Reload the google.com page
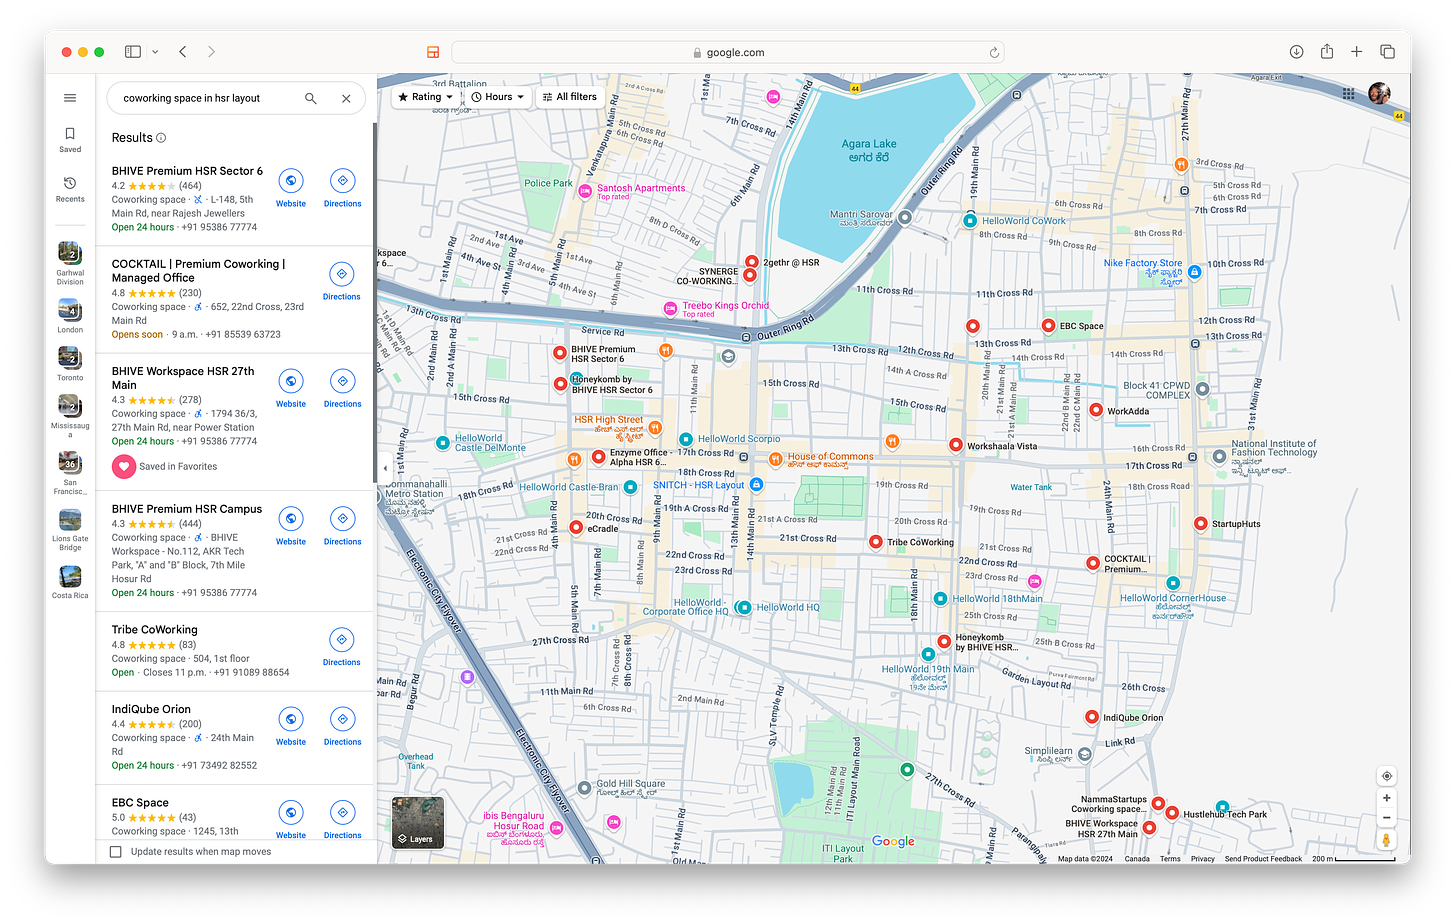 pos(994,53)
